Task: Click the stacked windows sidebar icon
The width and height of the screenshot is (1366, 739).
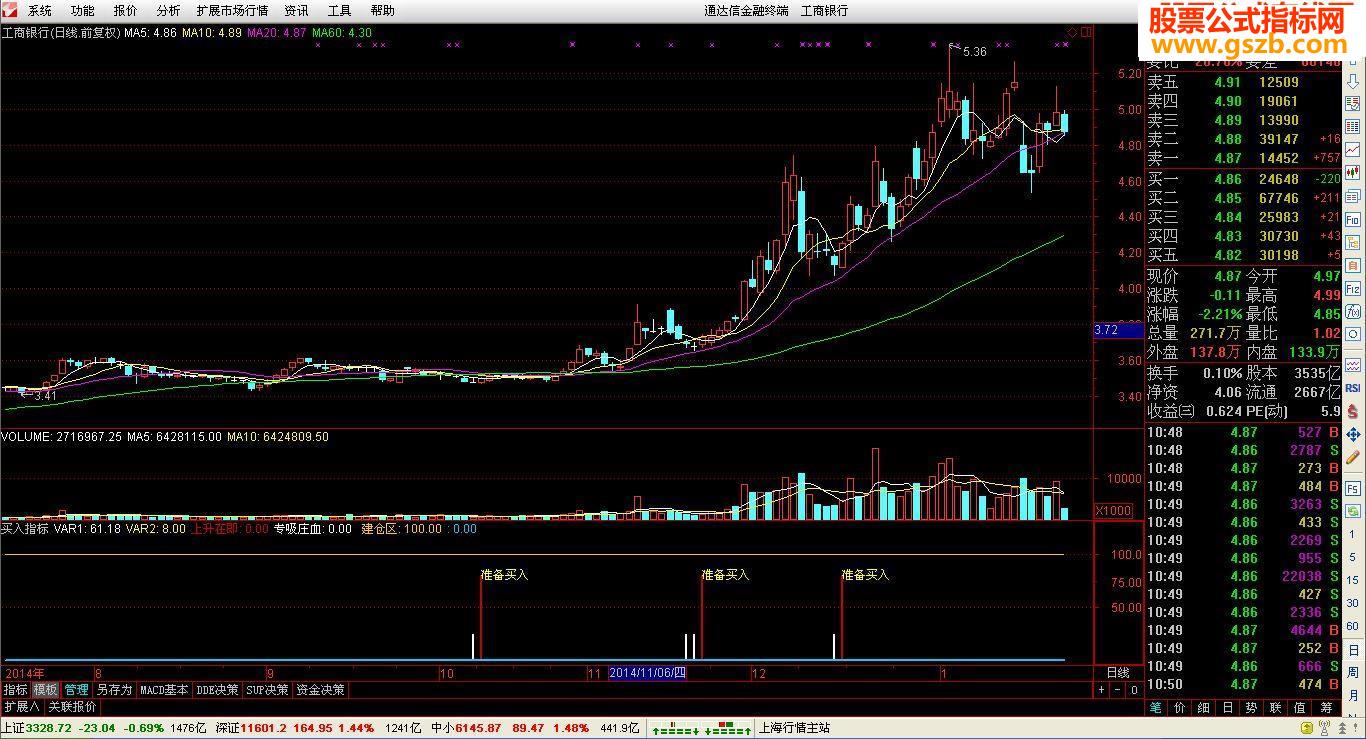Action: point(1353,197)
